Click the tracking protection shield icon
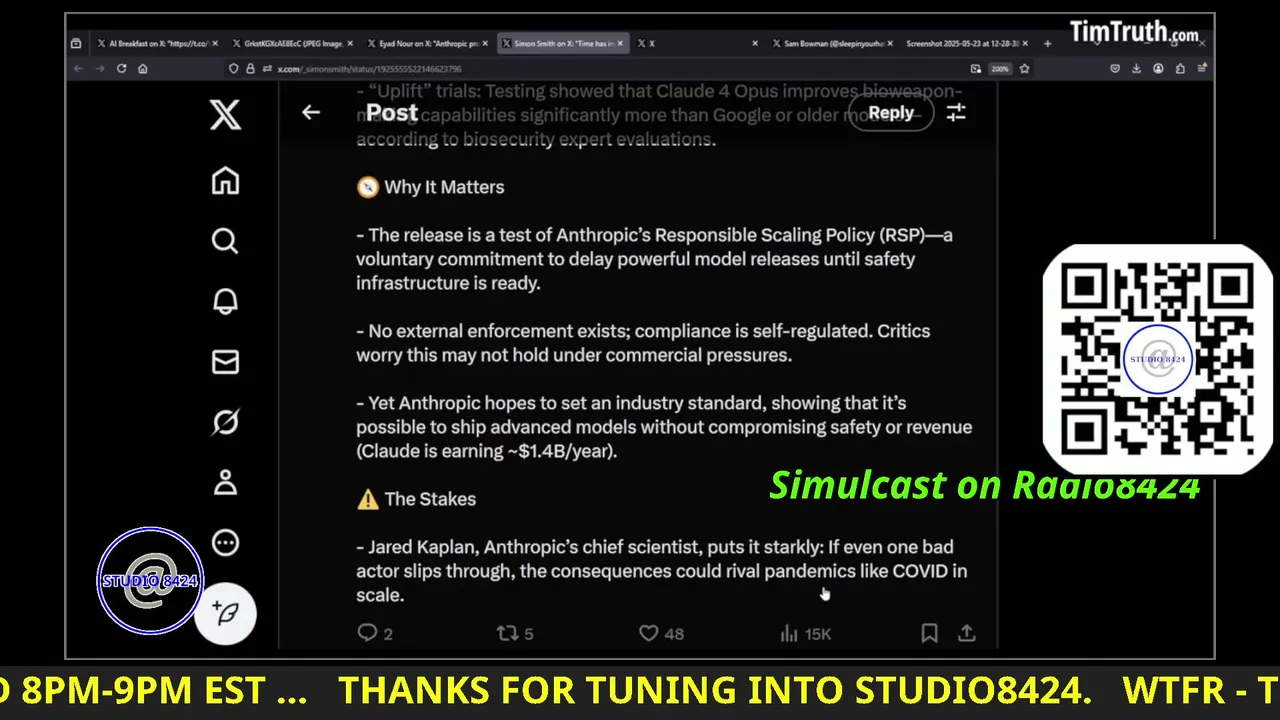1280x720 pixels. click(x=234, y=68)
